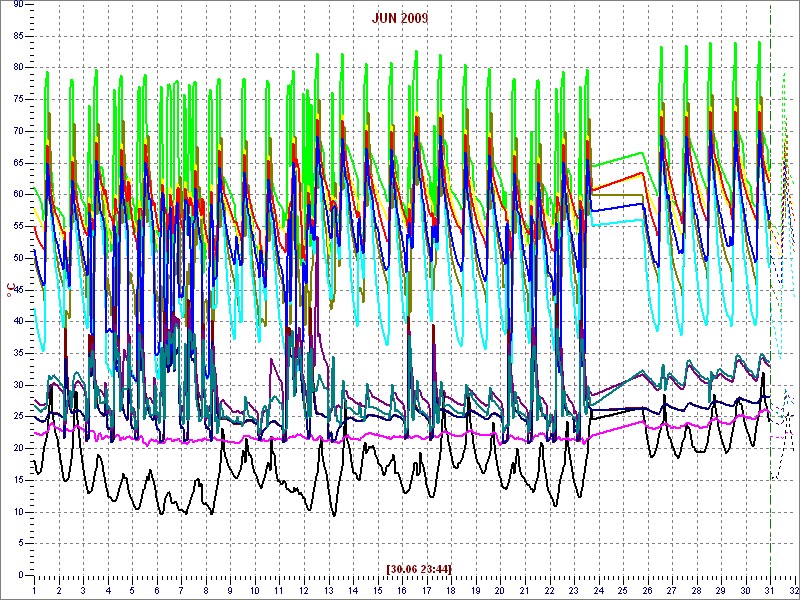Screen dimensions: 800x600
Task: Click the 60 temperature axis label
Action: 18,194
